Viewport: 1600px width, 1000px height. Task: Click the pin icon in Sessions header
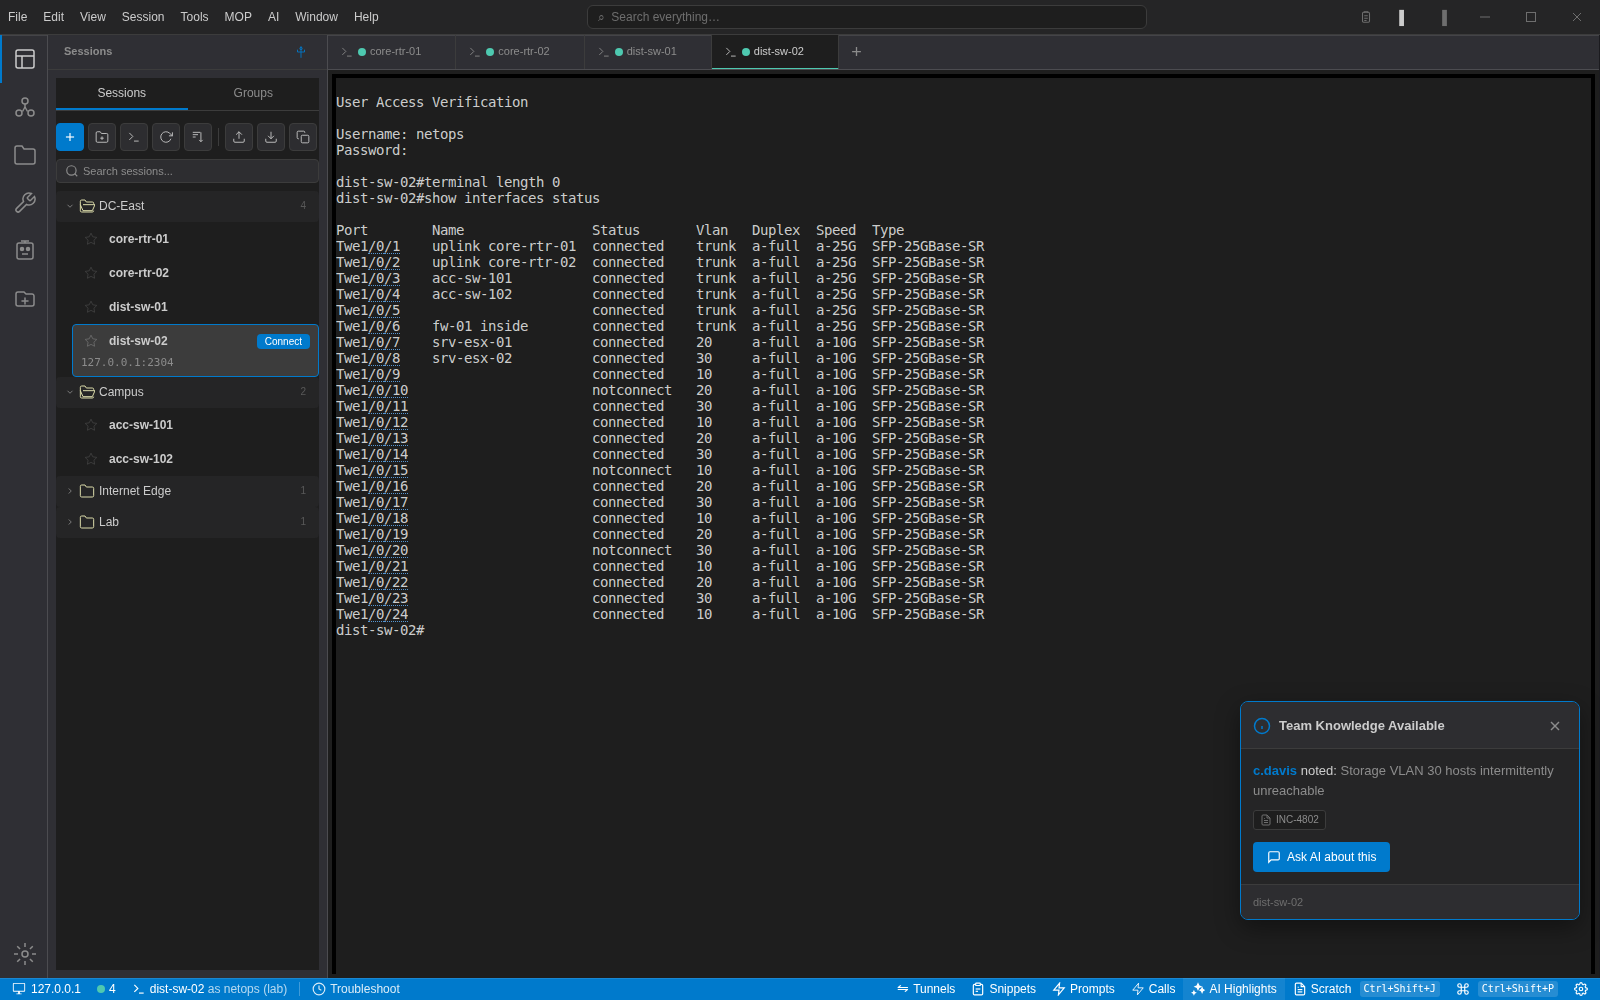point(301,52)
